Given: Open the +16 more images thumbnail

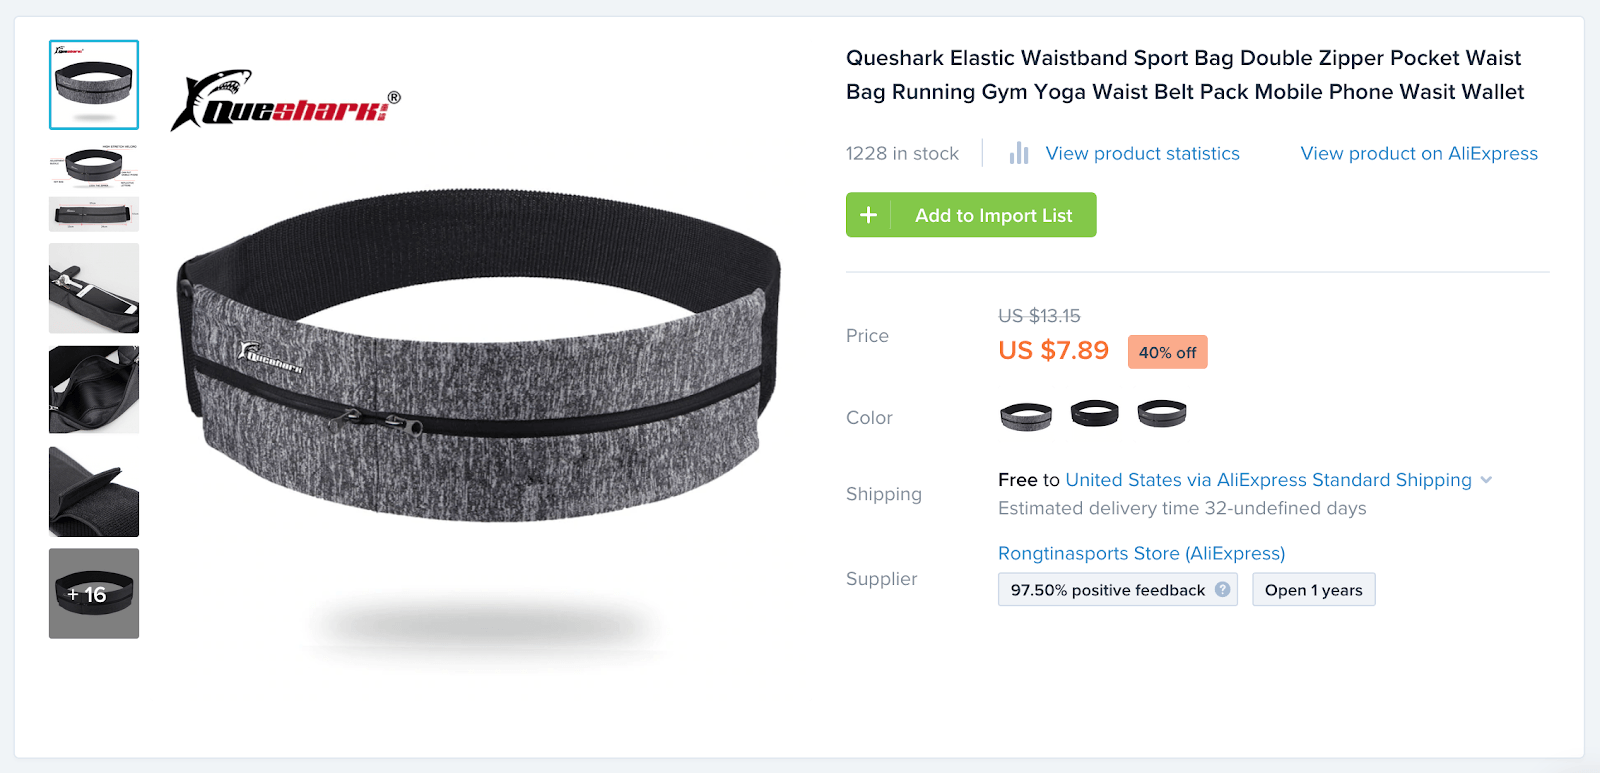Looking at the screenshot, I should point(94,593).
